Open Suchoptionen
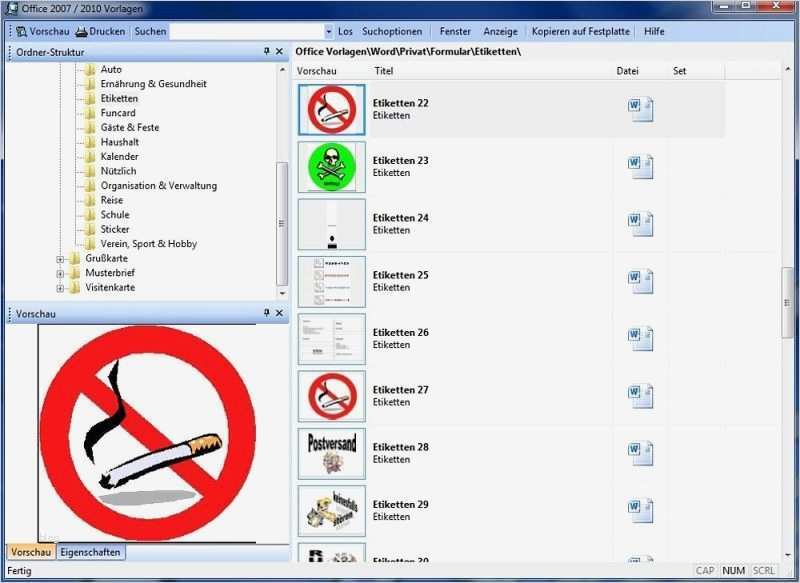This screenshot has height=583, width=800. click(393, 31)
